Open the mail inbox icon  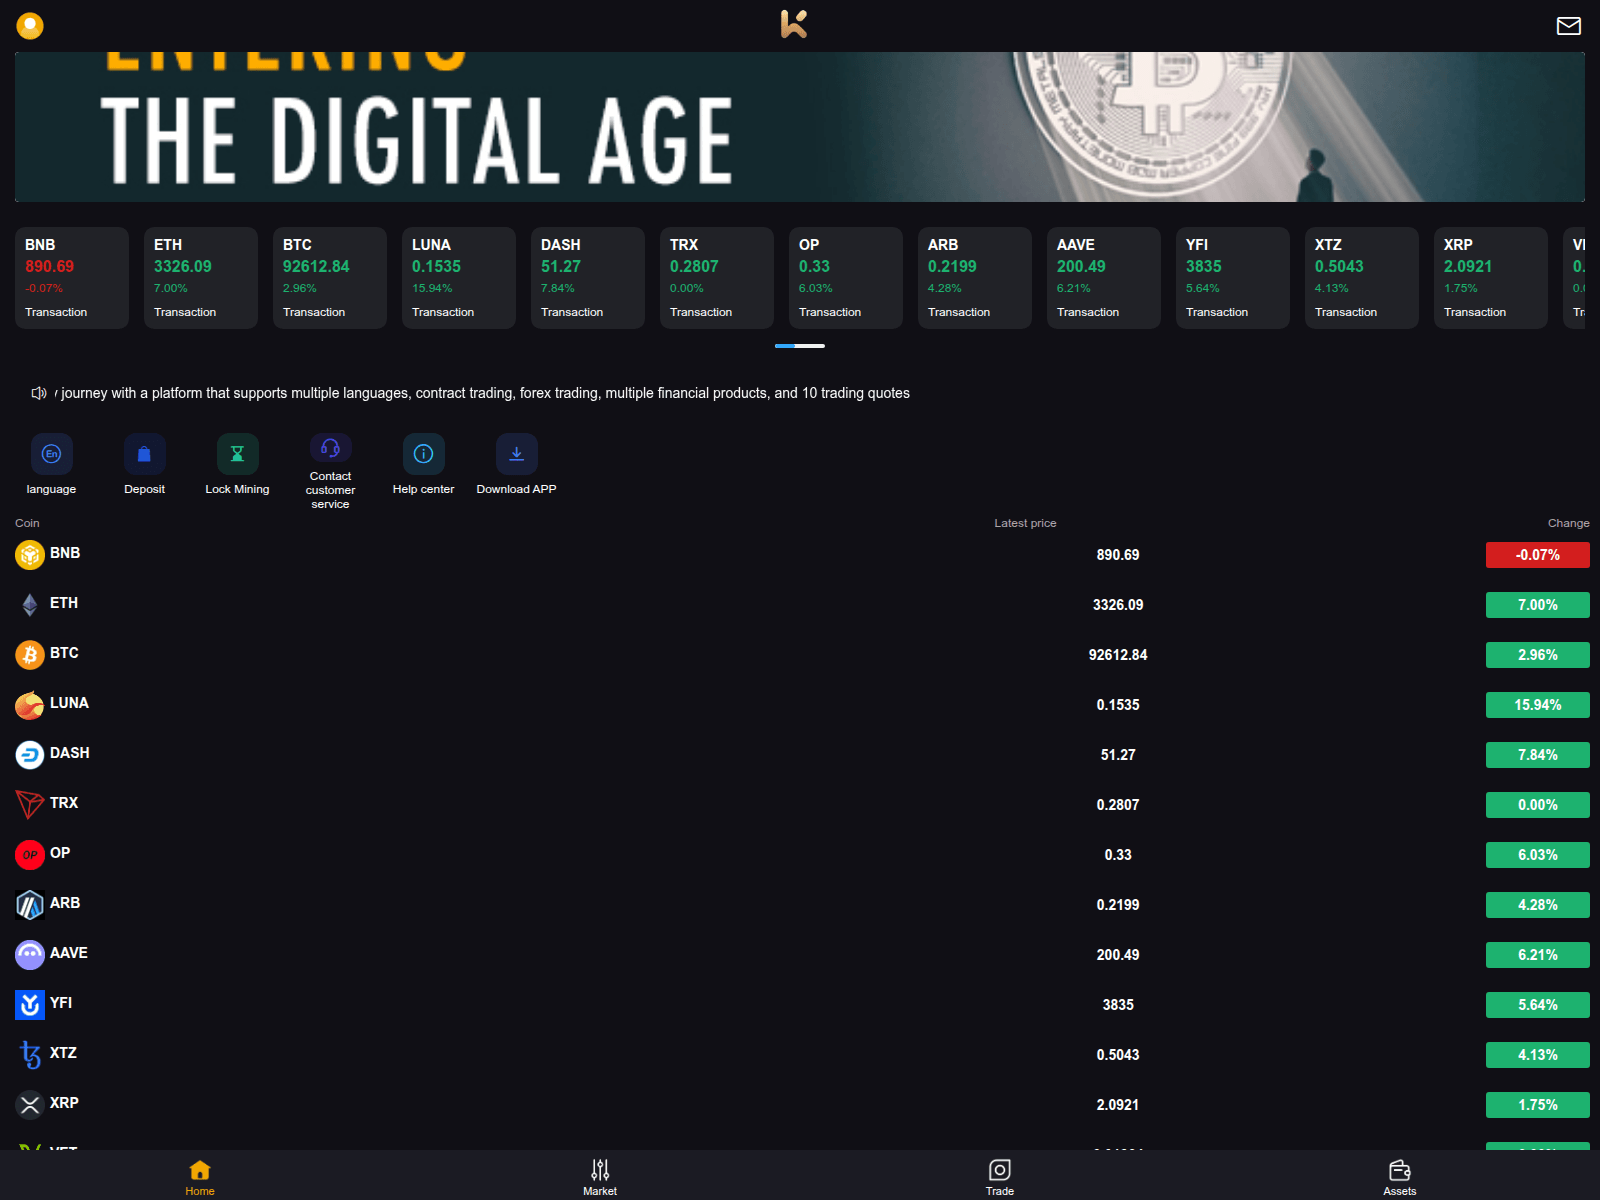(x=1568, y=25)
